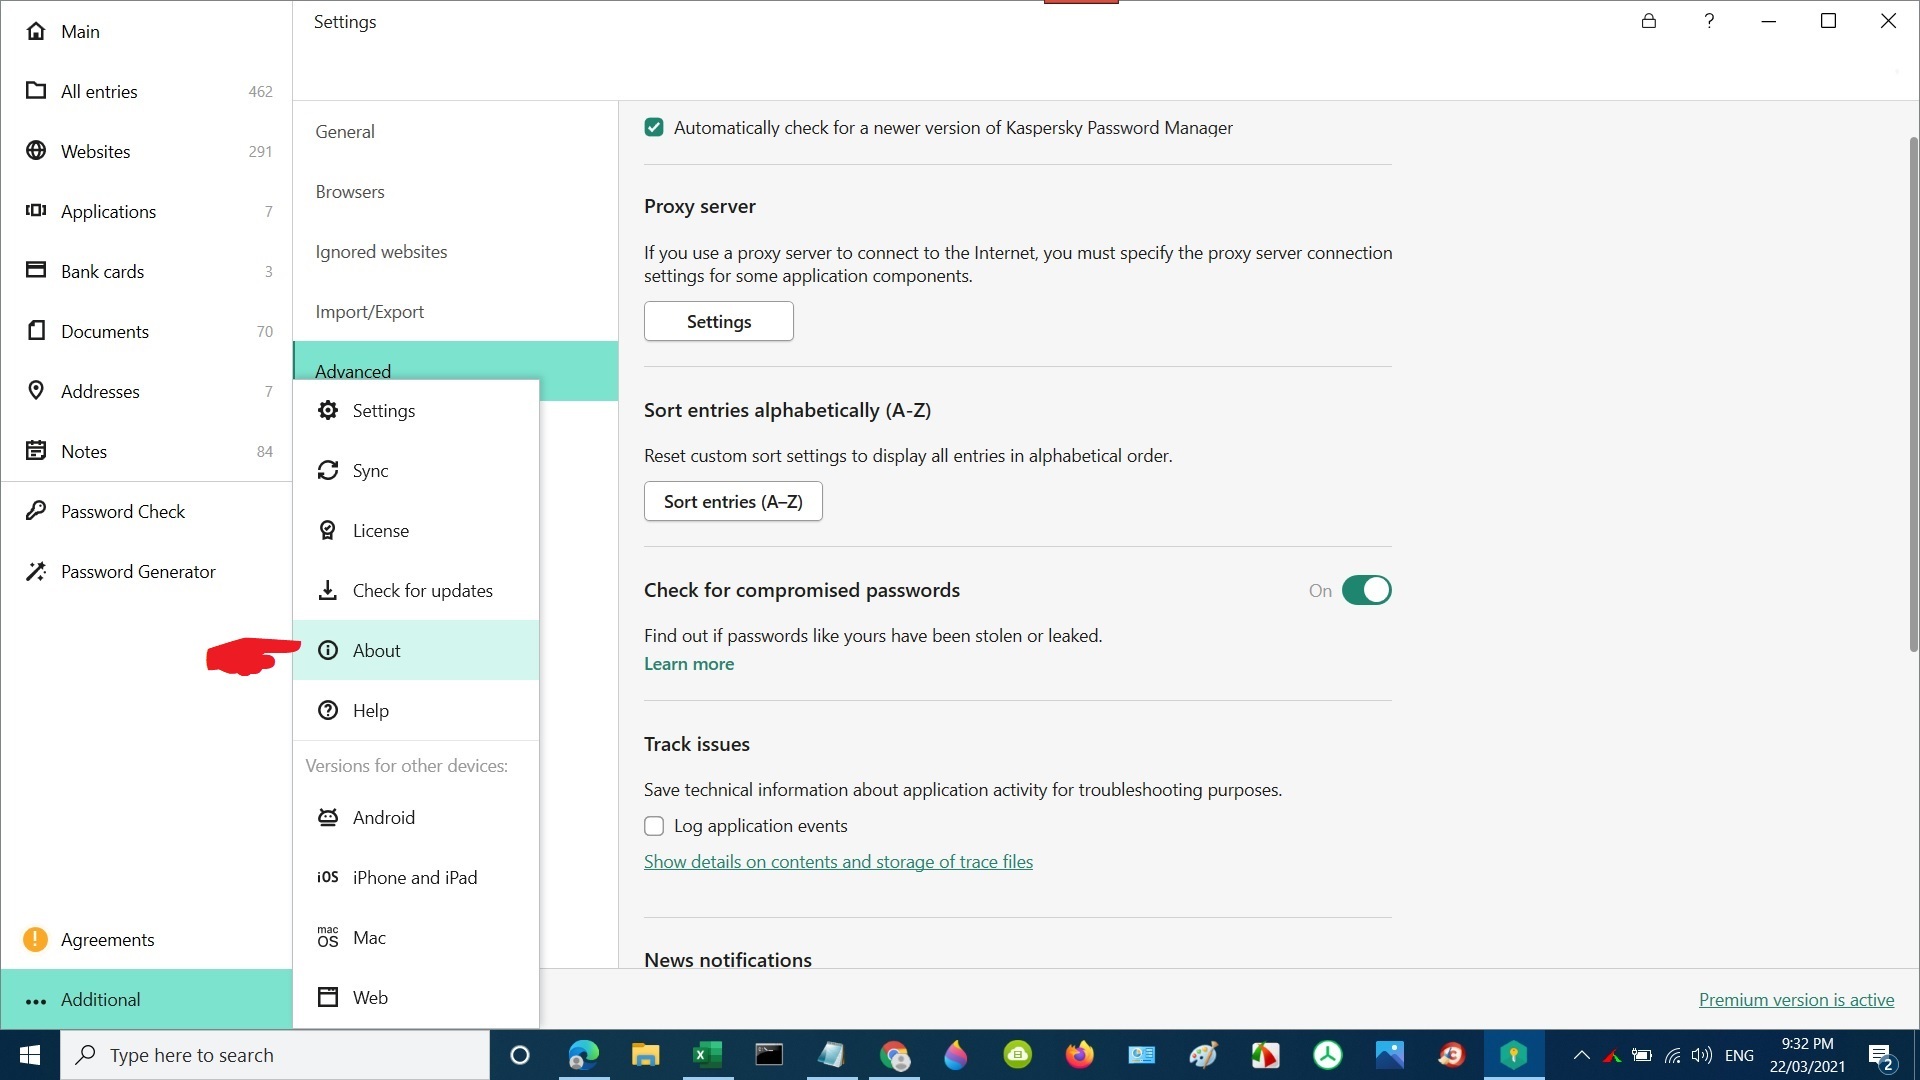Screen dimensions: 1920x1080
Task: Click the settings page vertical scrollbar
Action: click(x=1914, y=395)
